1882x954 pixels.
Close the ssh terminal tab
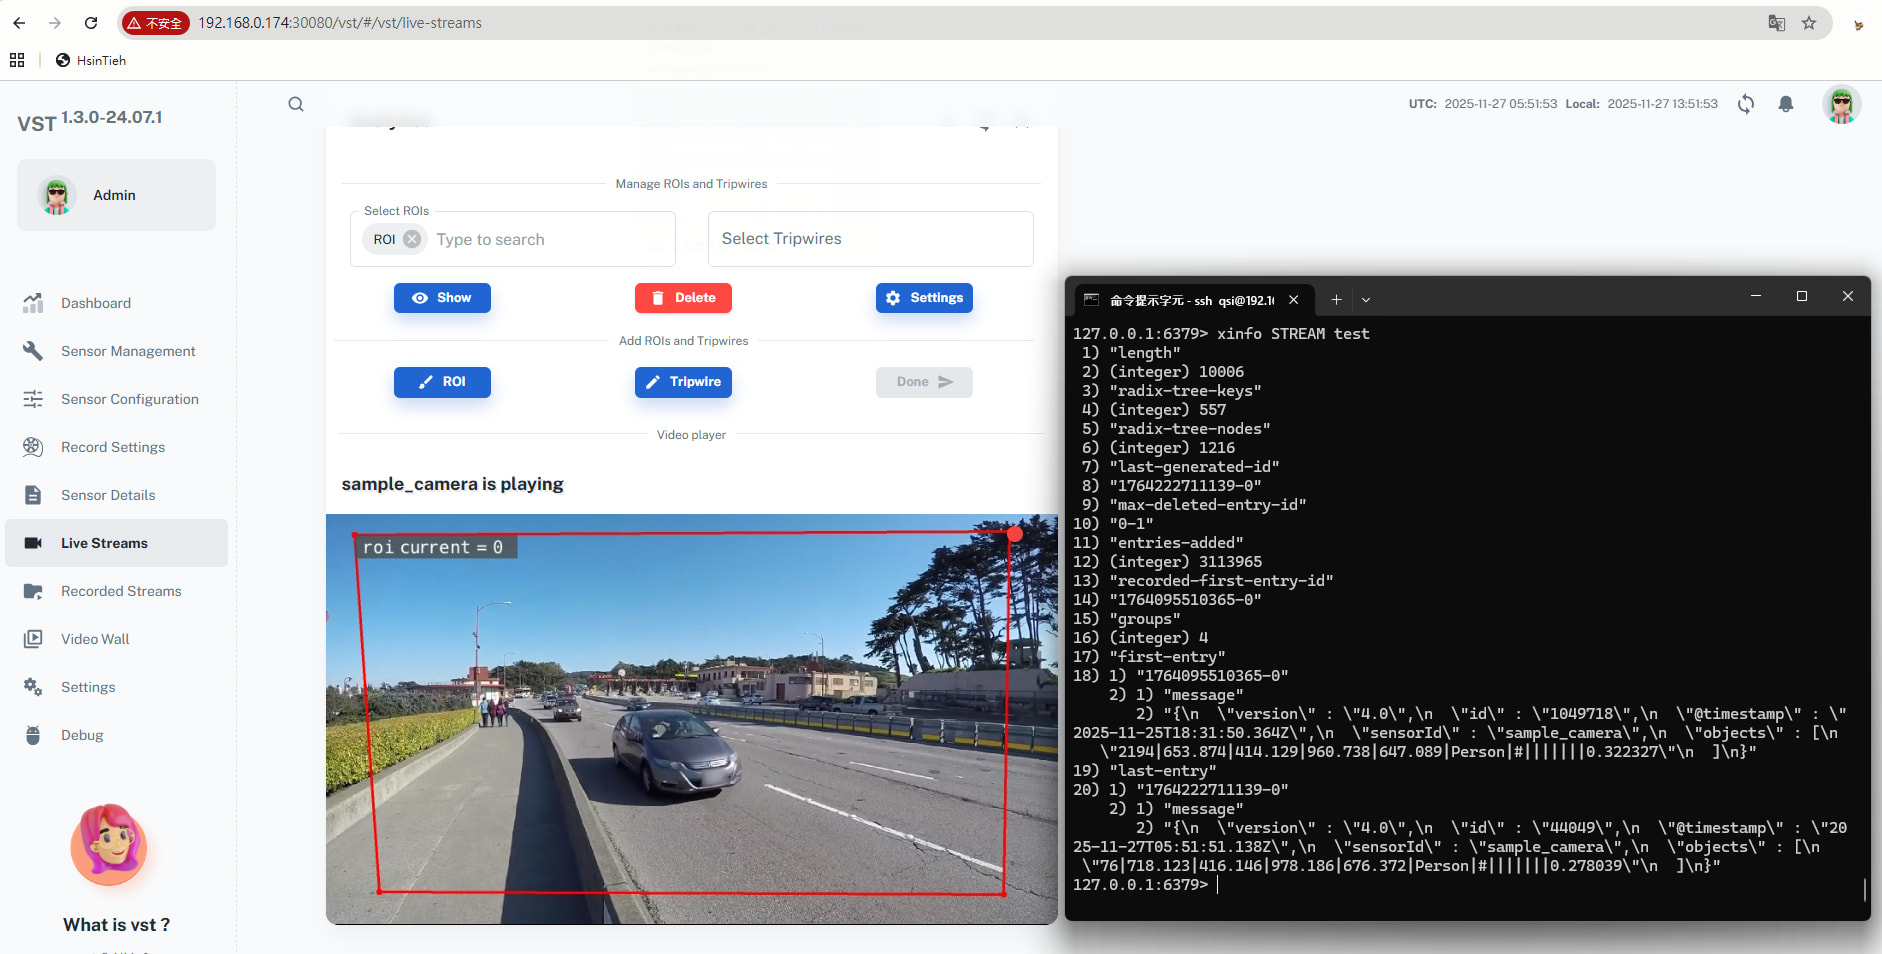point(1294,300)
